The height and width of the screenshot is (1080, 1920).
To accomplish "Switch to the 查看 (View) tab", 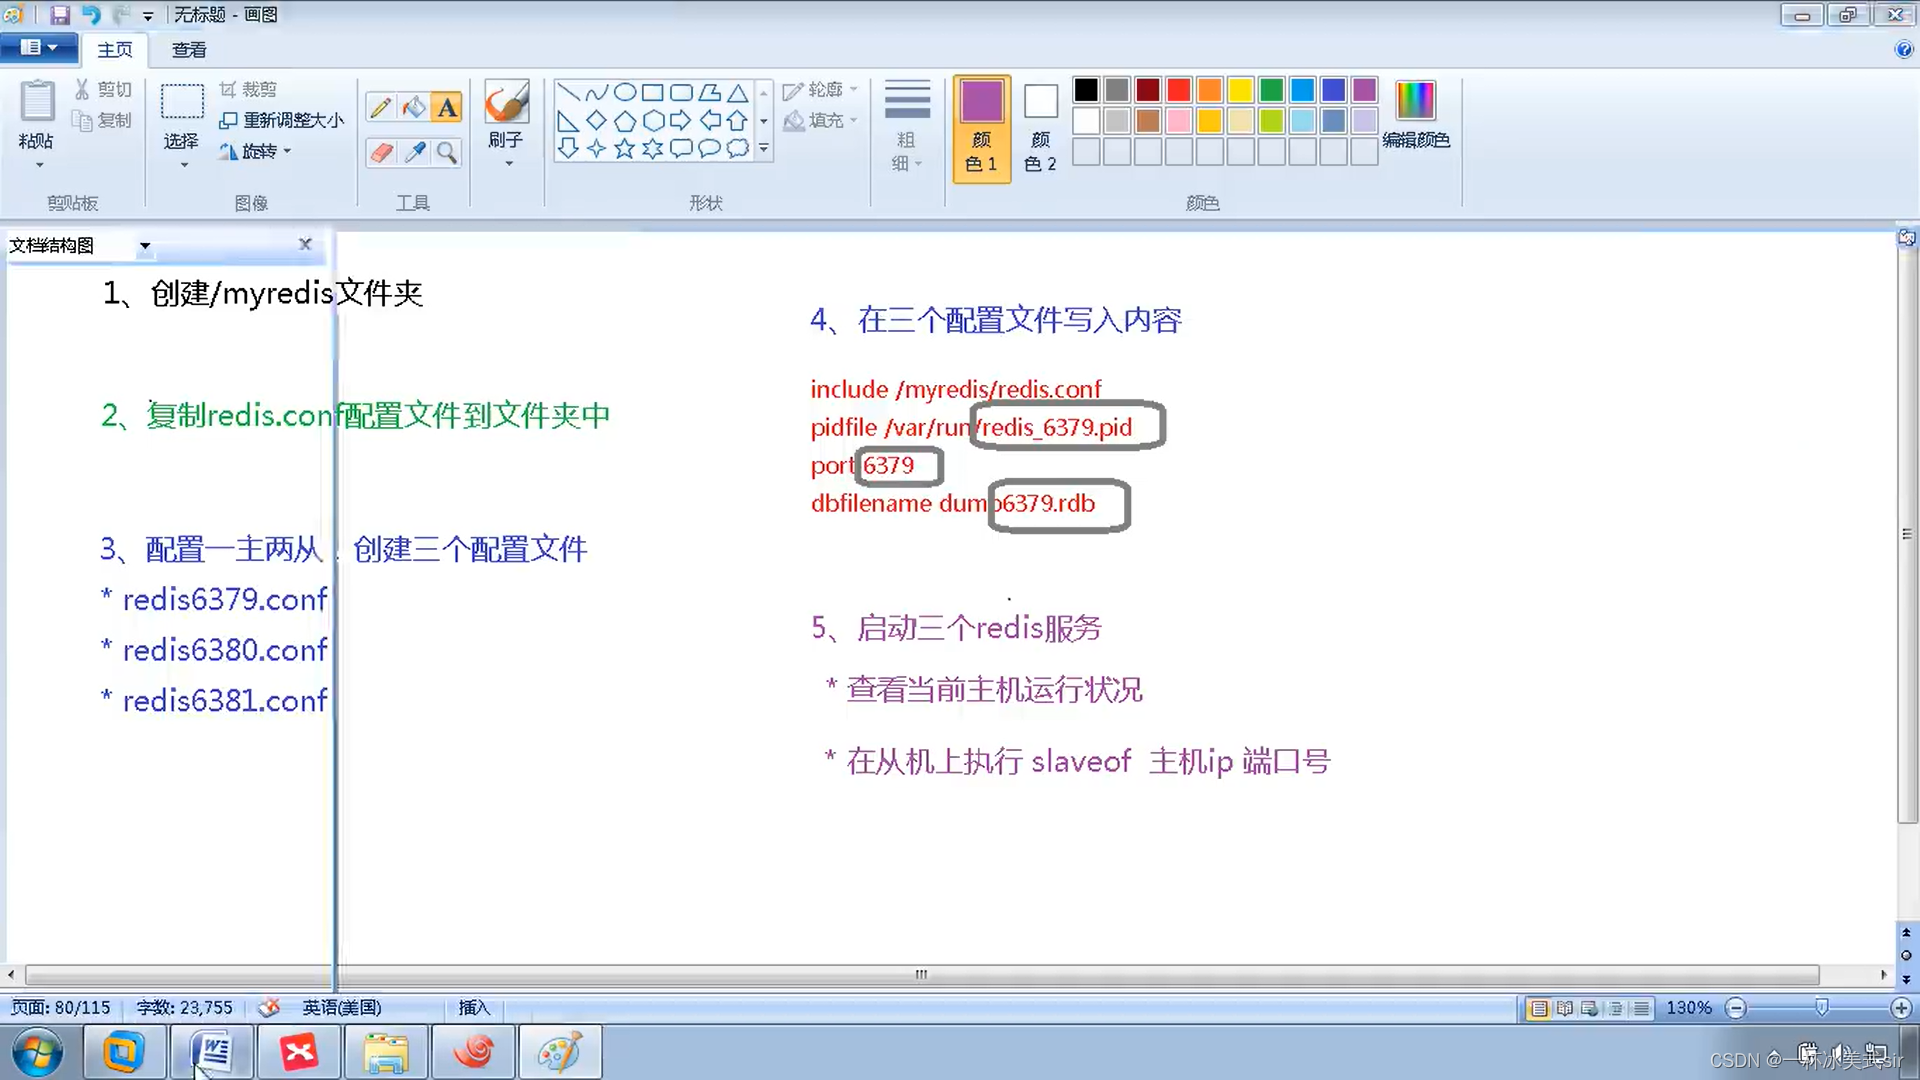I will point(188,49).
